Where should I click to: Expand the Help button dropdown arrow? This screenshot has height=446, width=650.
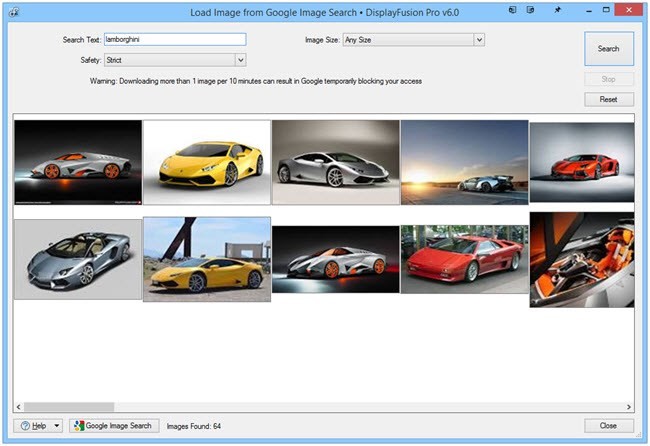click(57, 426)
